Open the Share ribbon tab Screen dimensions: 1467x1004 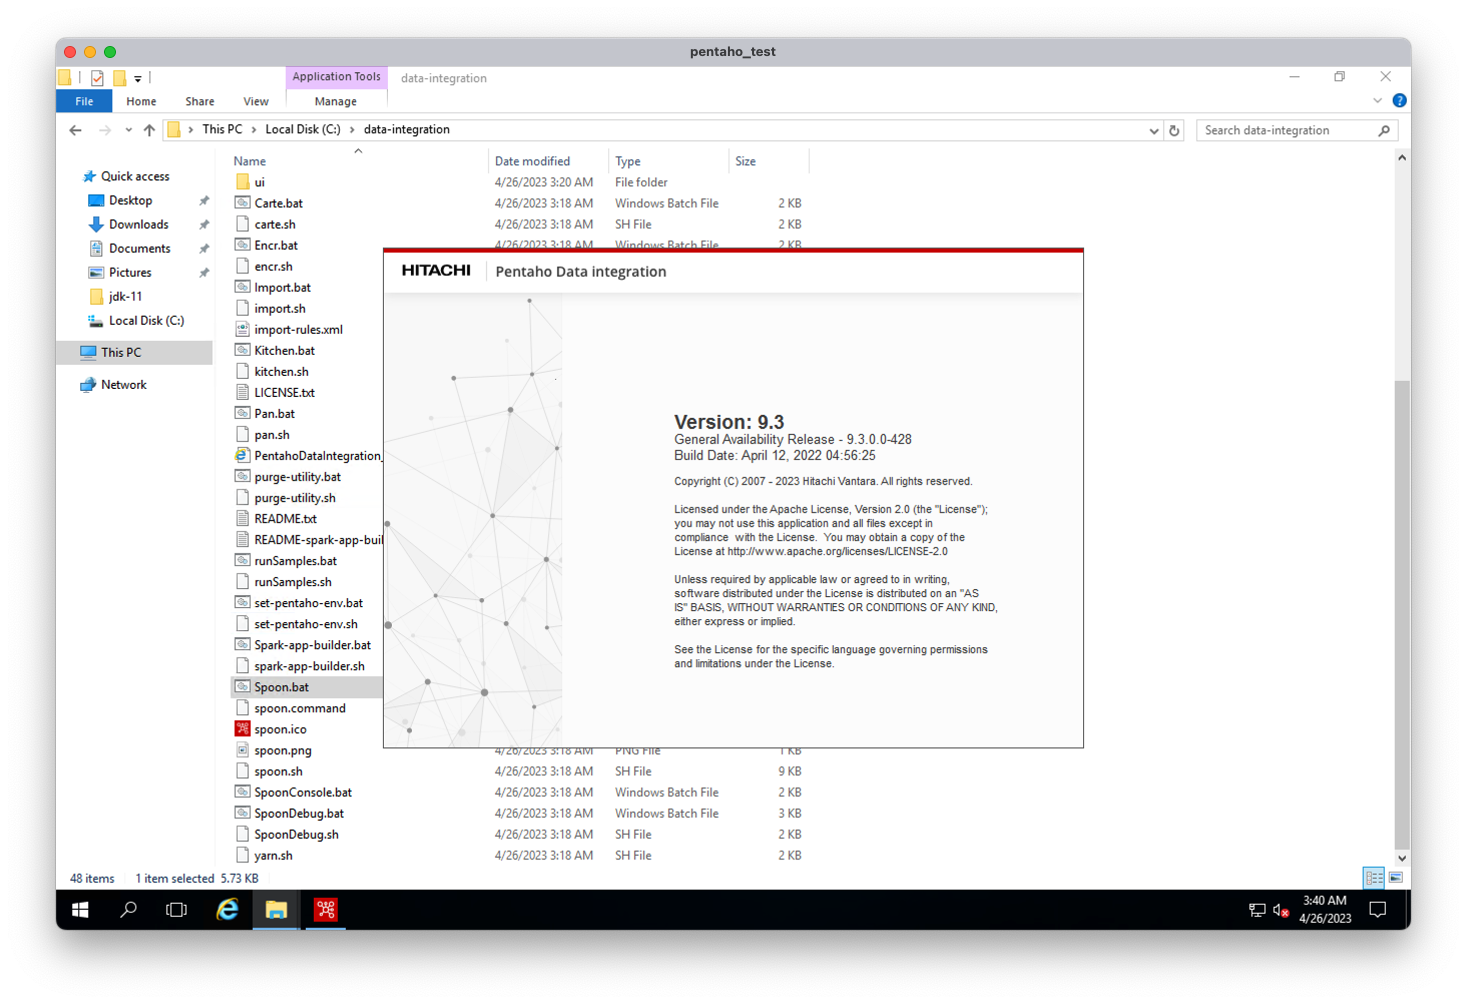pos(199,101)
